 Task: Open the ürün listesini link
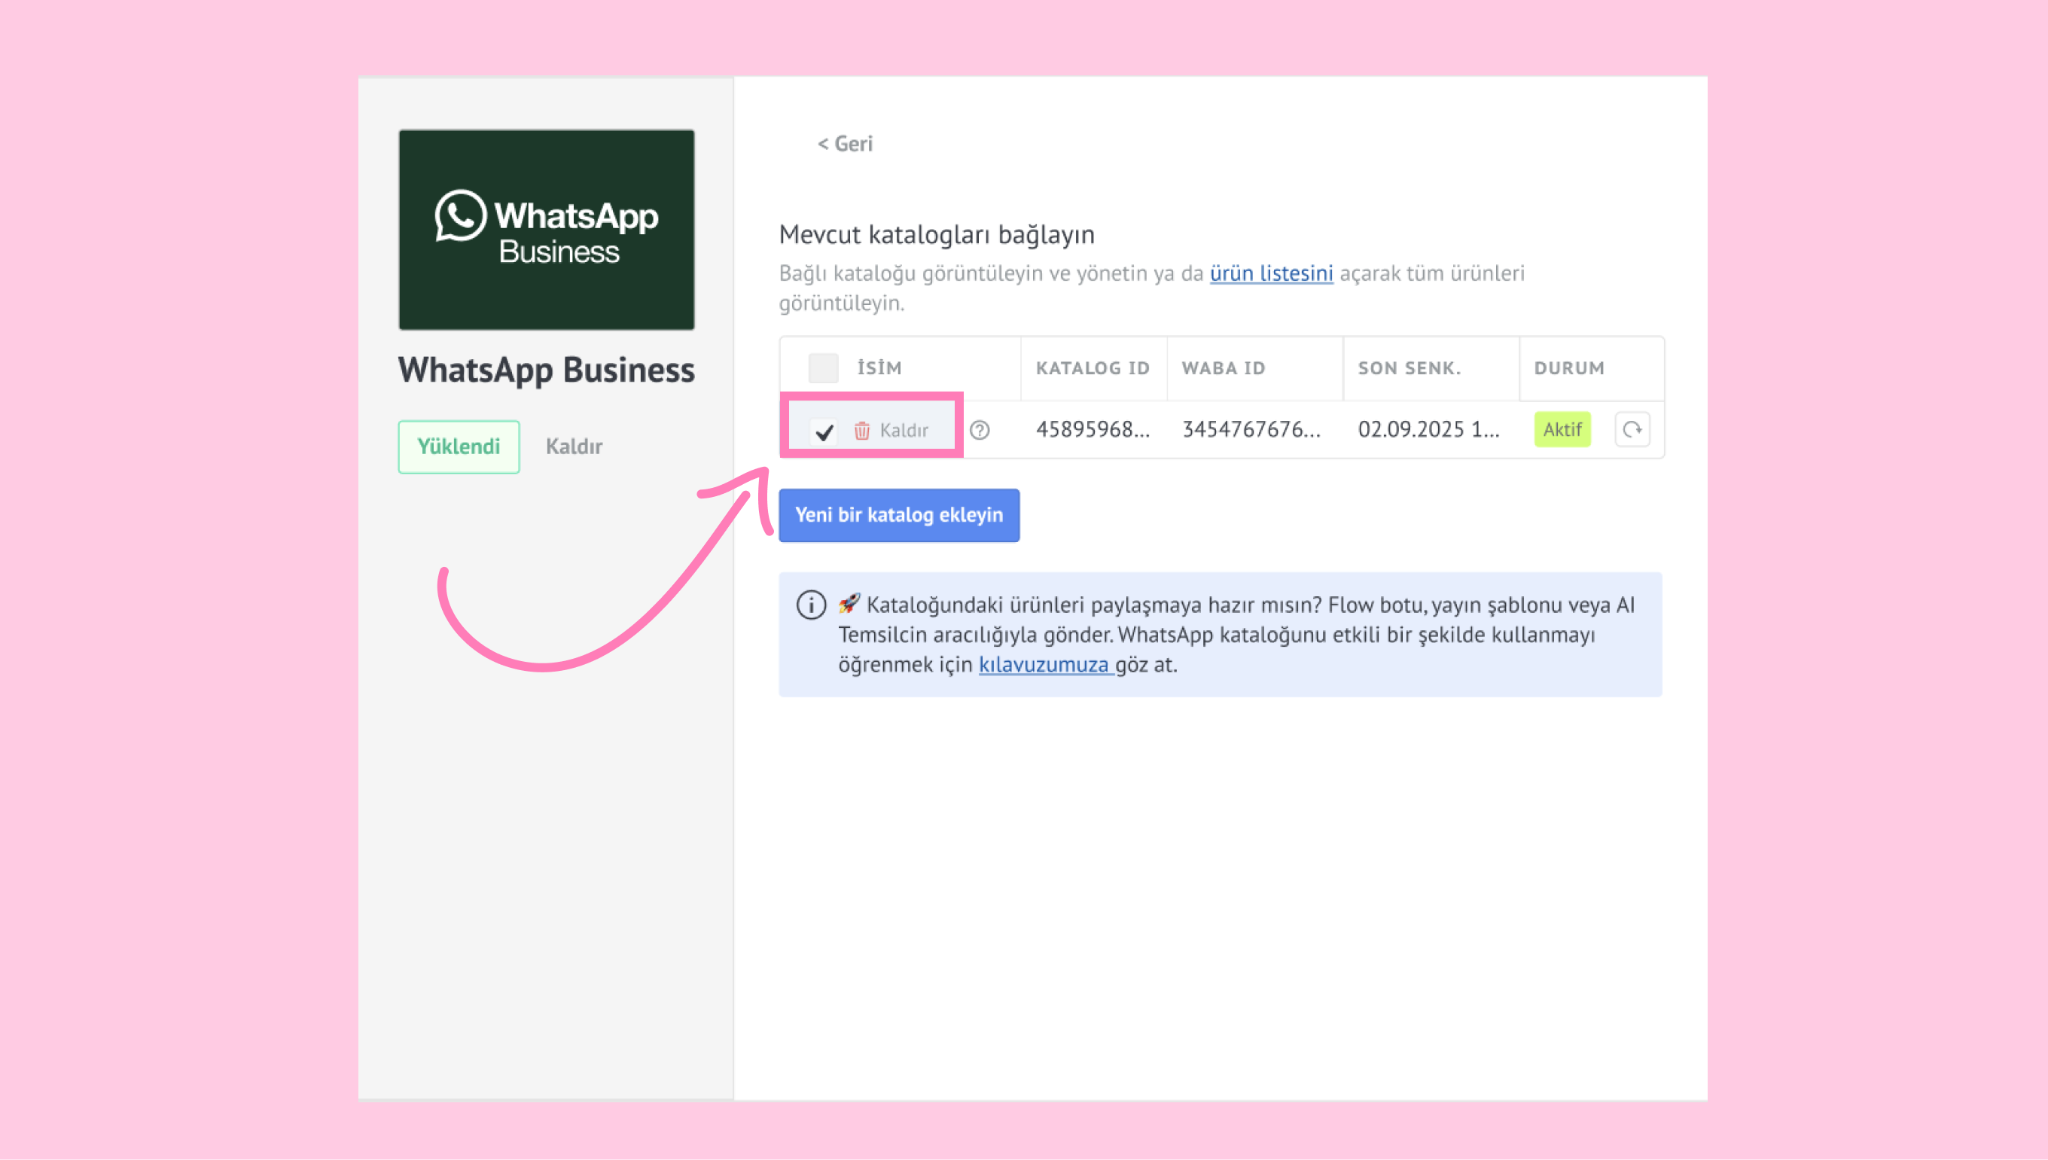1271,273
